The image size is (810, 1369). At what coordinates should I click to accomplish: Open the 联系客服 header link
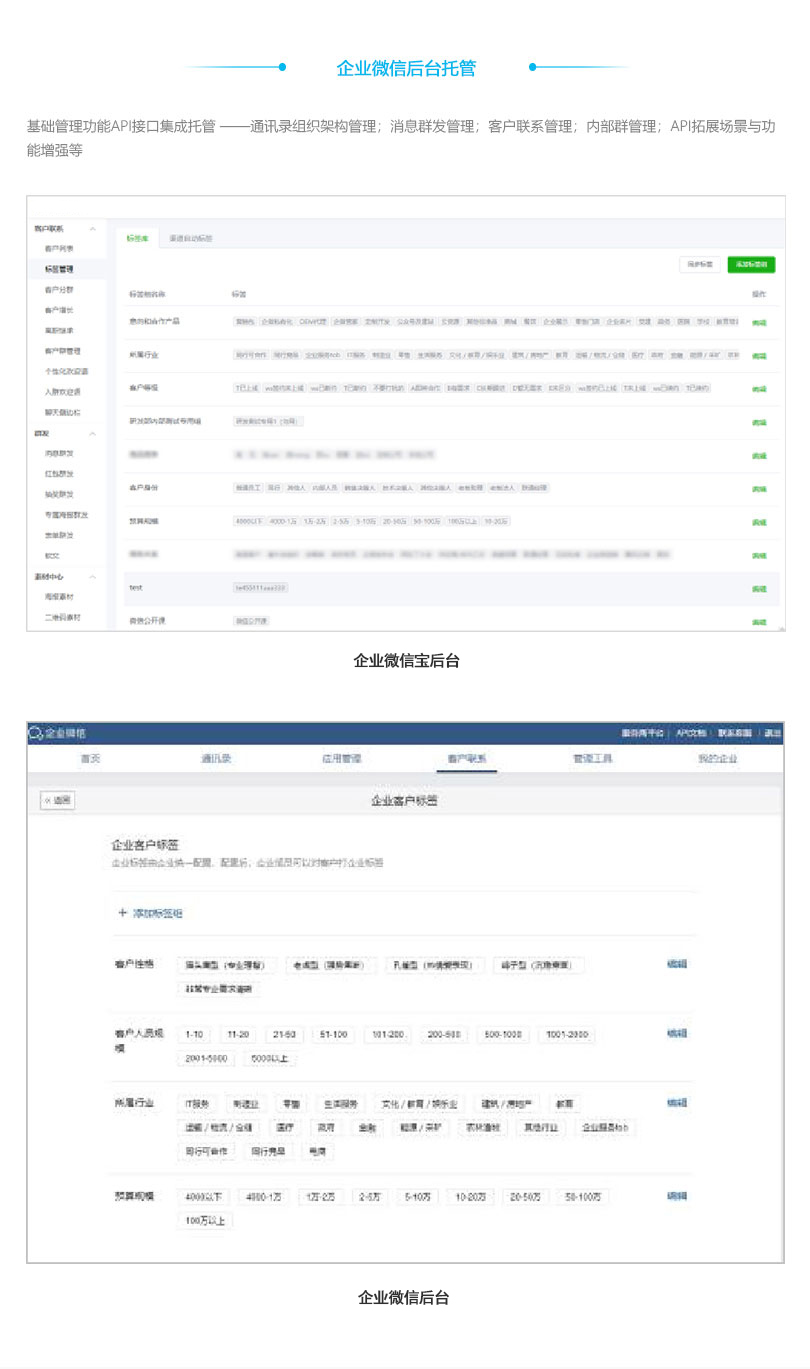pyautogui.click(x=735, y=733)
